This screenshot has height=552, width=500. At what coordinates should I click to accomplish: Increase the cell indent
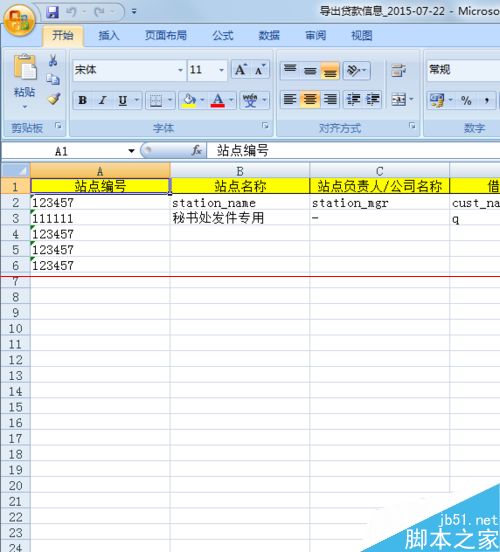click(373, 99)
